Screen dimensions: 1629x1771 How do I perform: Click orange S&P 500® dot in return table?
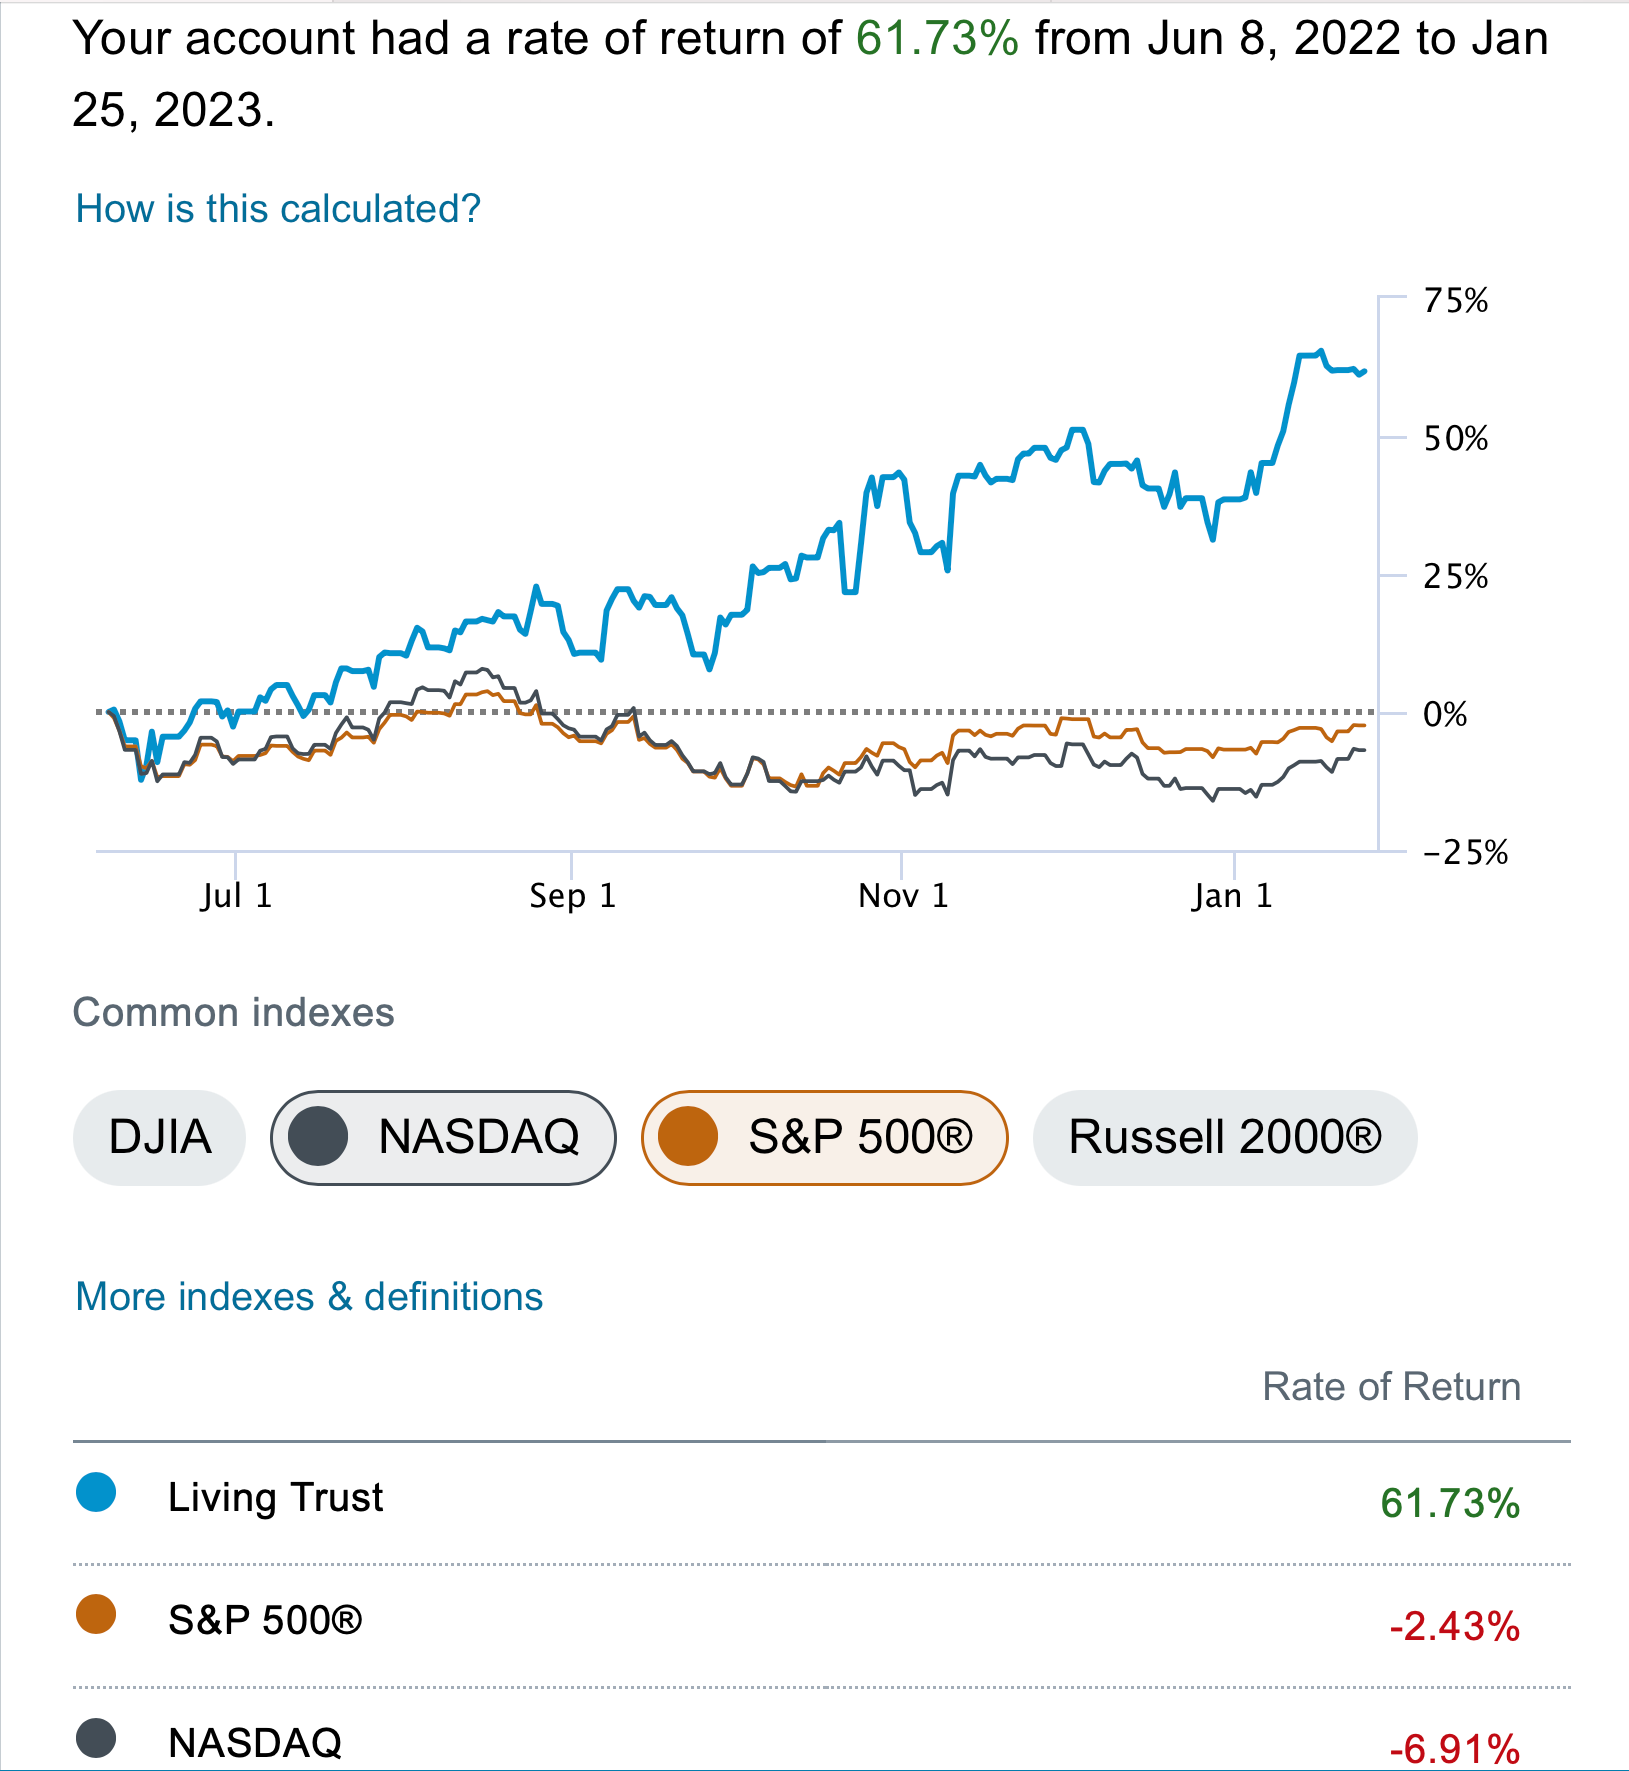pyautogui.click(x=96, y=1614)
